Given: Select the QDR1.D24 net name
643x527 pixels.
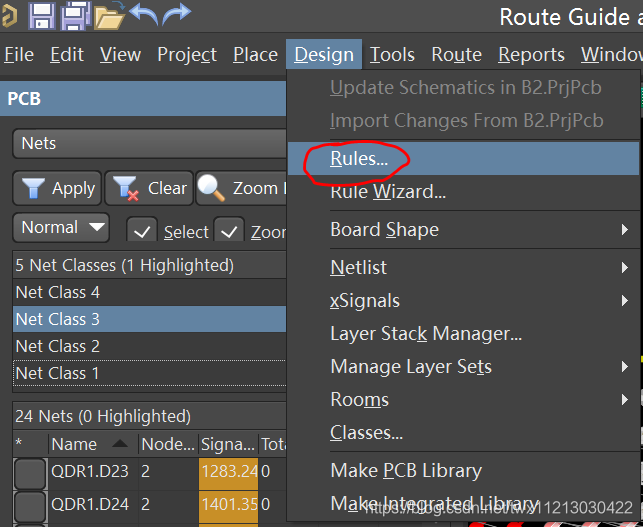Looking at the screenshot, I should coord(90,504).
